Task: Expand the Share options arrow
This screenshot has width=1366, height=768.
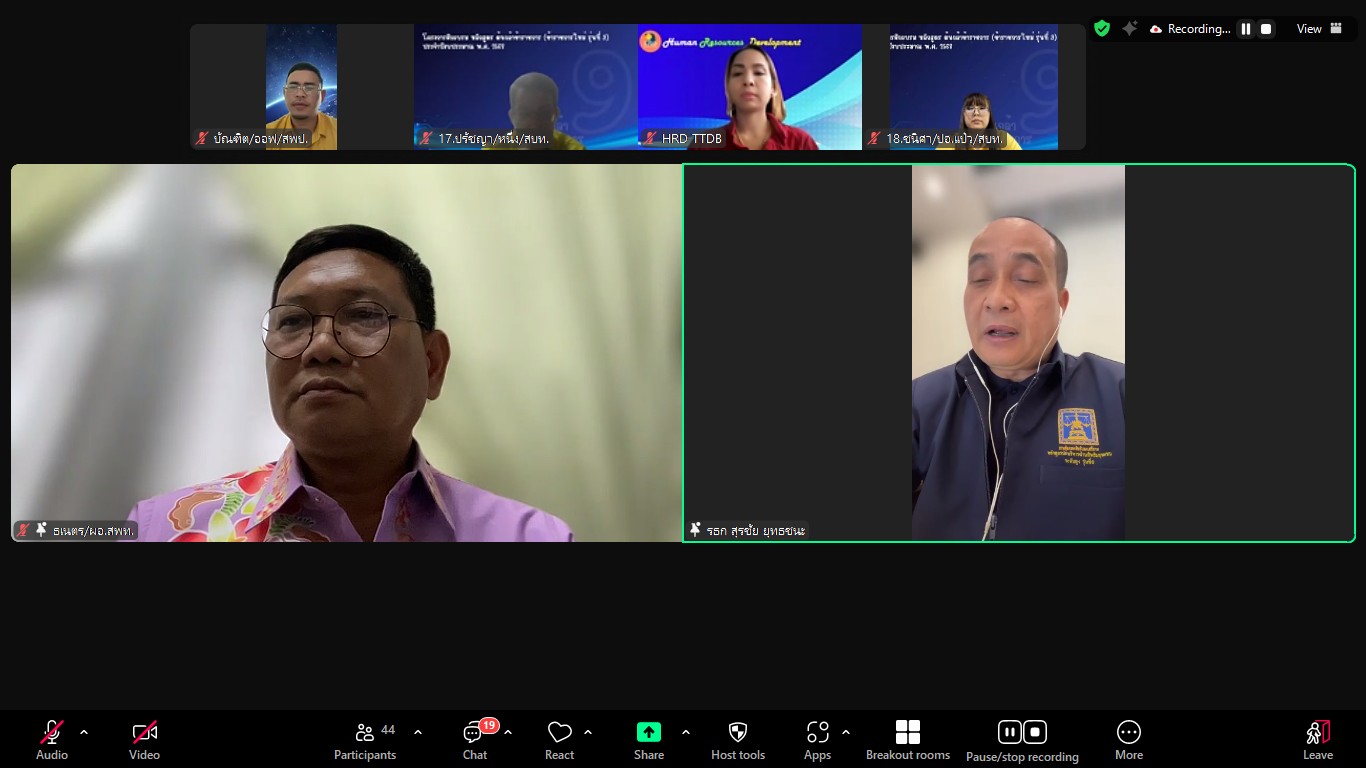Action: coord(686,732)
